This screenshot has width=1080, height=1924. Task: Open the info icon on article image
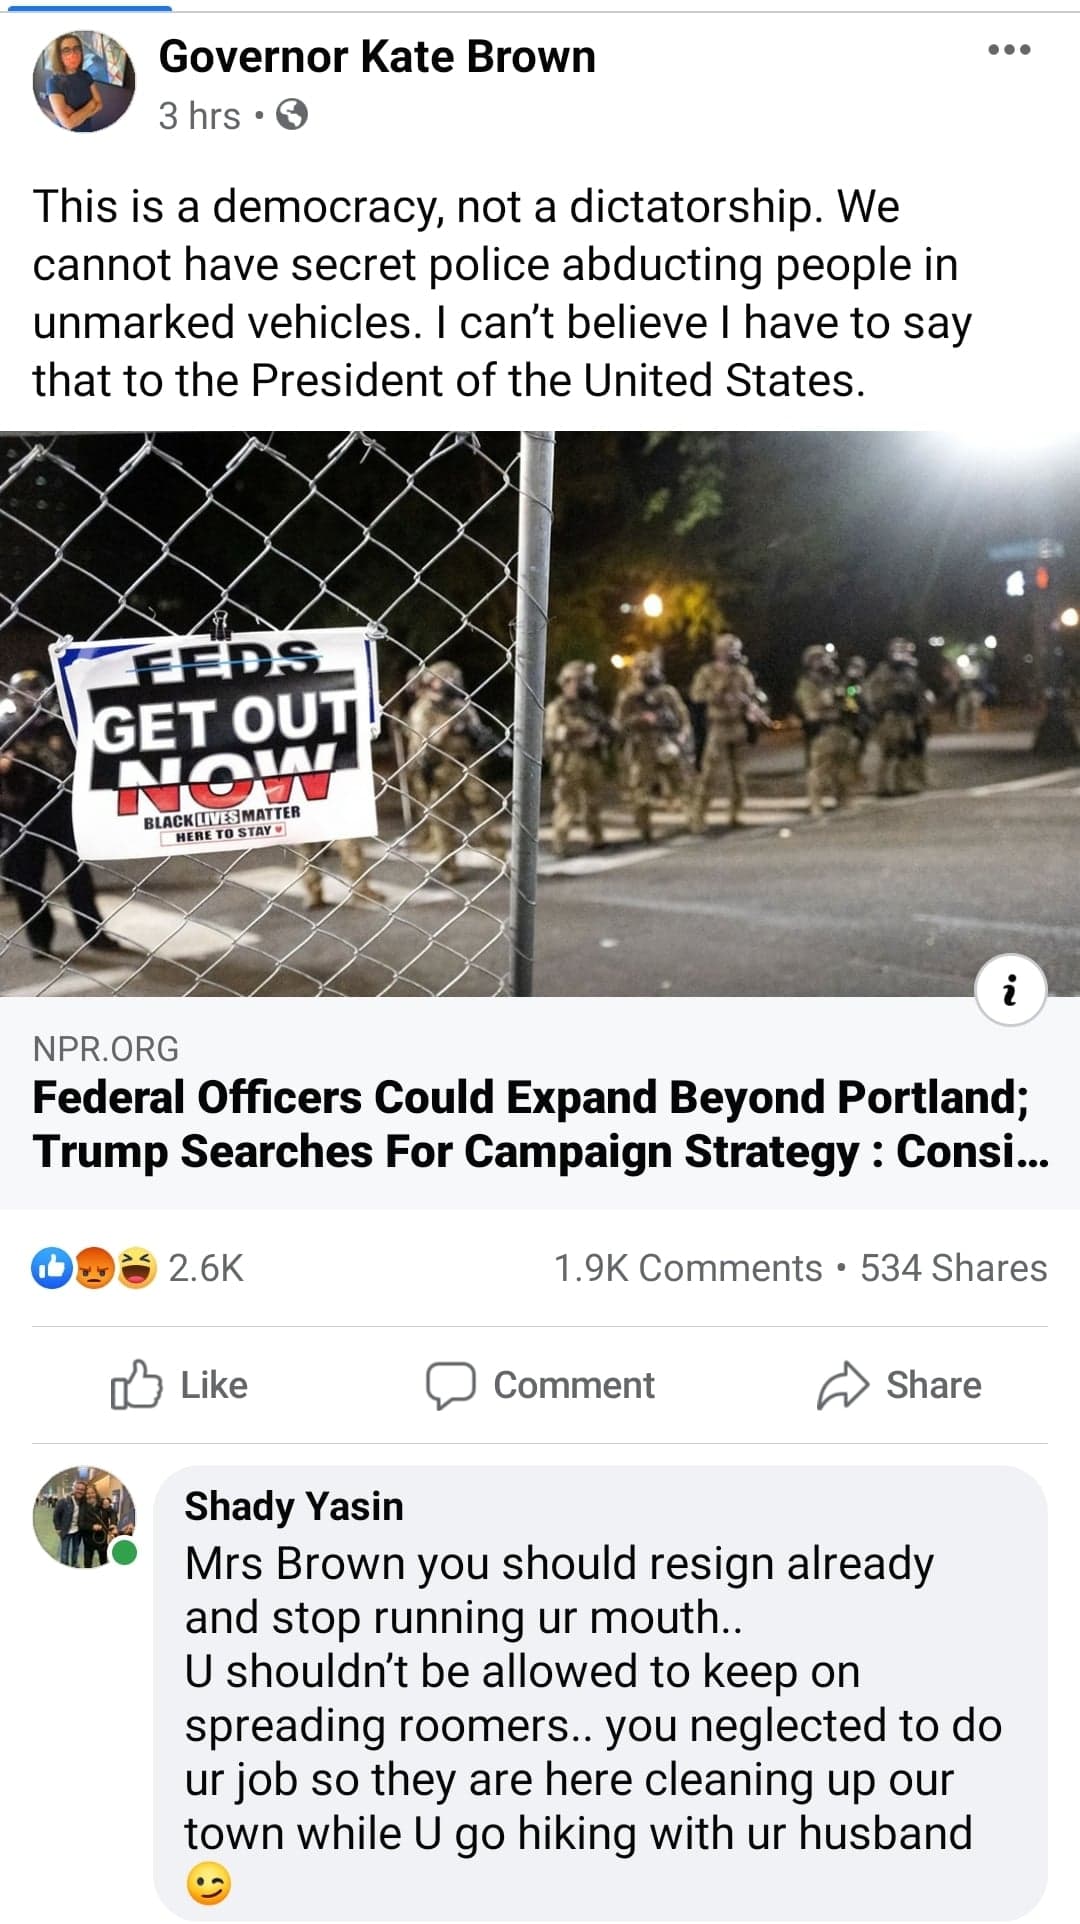[1010, 990]
